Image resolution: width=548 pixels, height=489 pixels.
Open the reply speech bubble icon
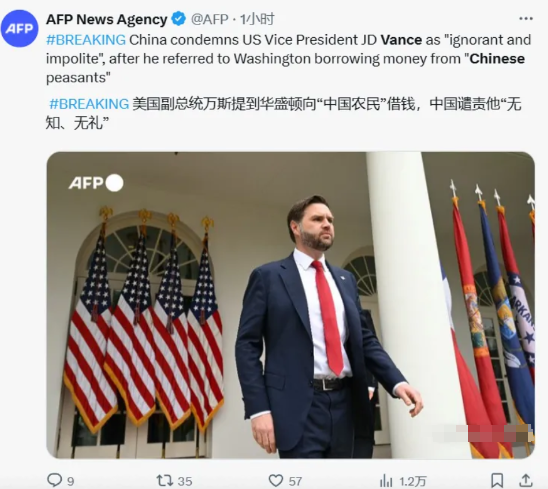[54, 480]
